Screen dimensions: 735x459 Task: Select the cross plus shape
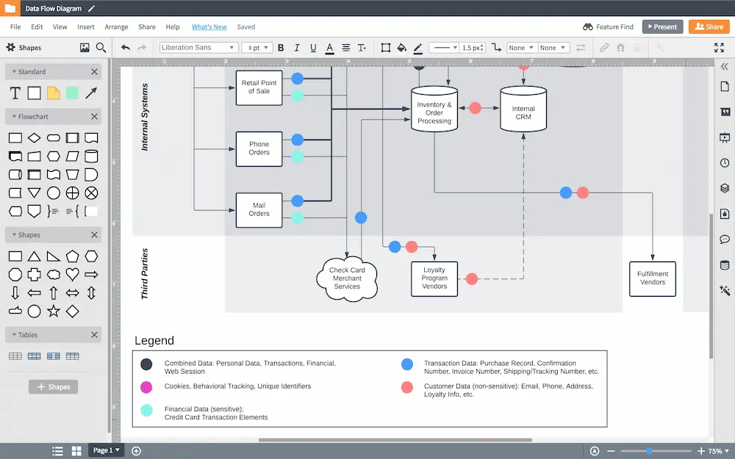pos(34,274)
